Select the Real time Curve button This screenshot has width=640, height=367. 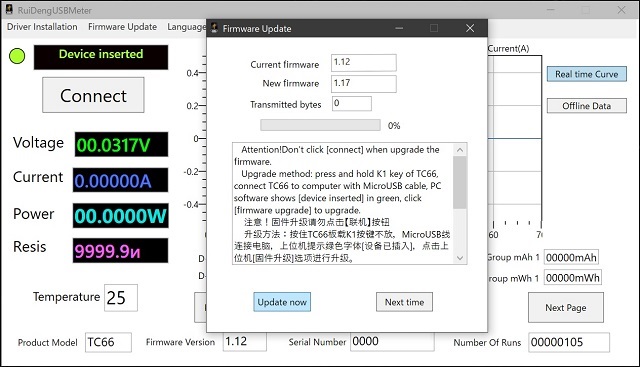point(587,74)
